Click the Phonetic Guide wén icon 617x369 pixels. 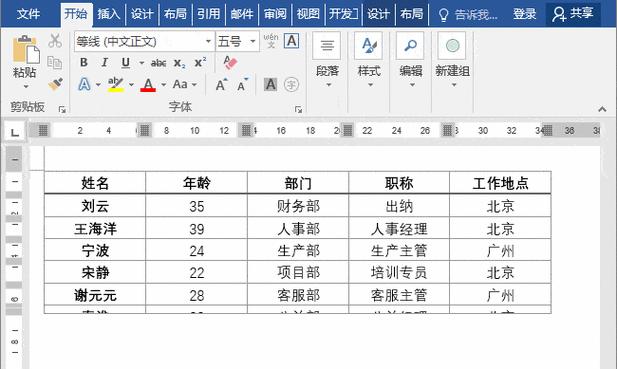click(271, 41)
